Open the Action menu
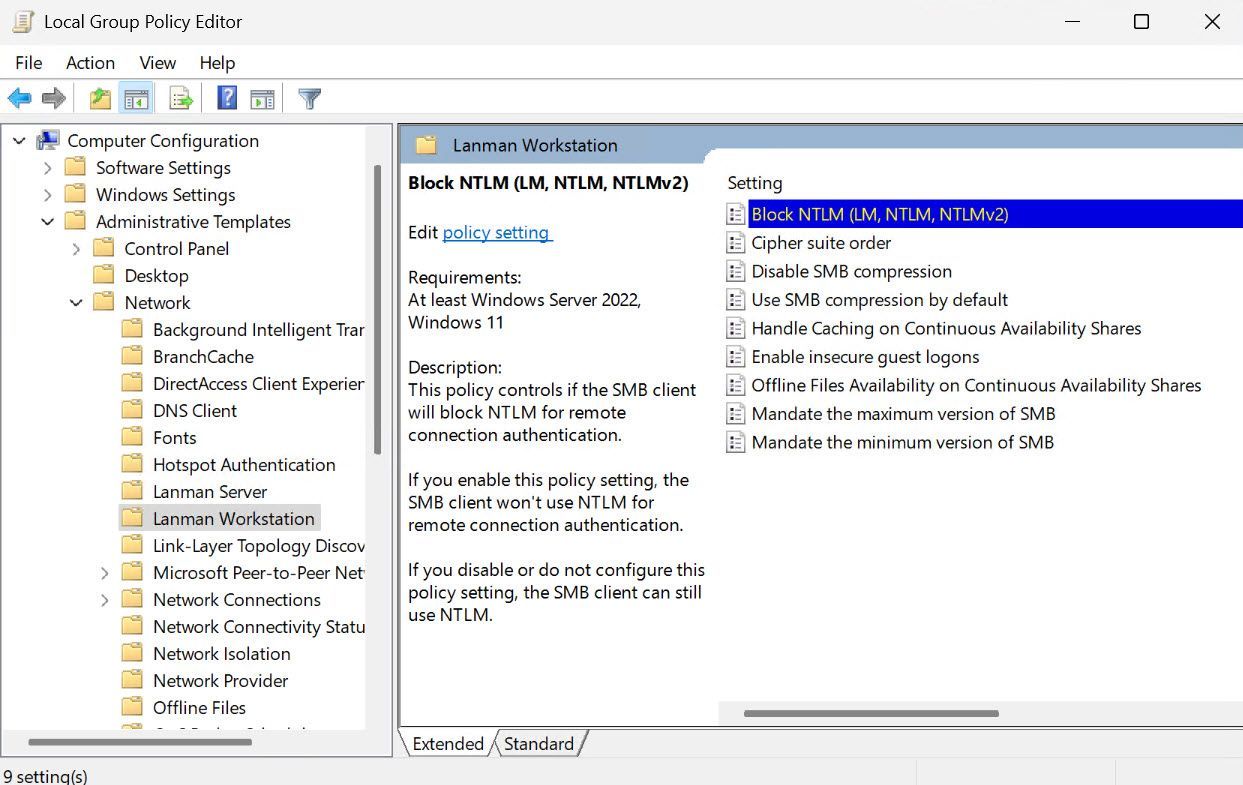Viewport: 1243px width, 785px height. tap(90, 62)
